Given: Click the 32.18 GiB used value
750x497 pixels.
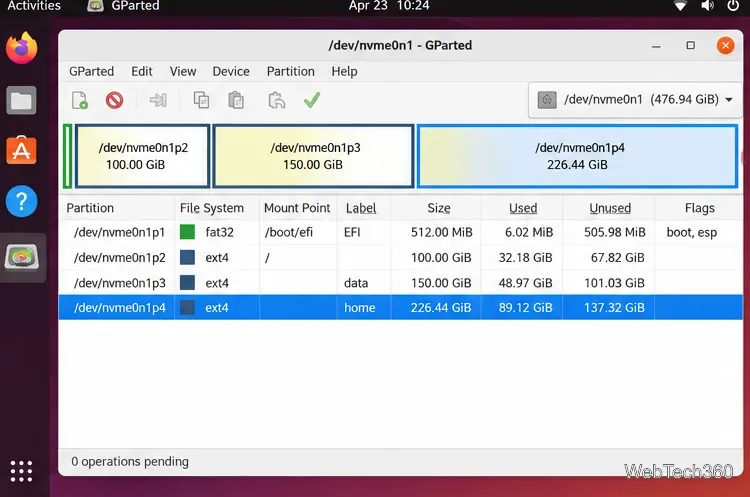Looking at the screenshot, I should [x=525, y=258].
